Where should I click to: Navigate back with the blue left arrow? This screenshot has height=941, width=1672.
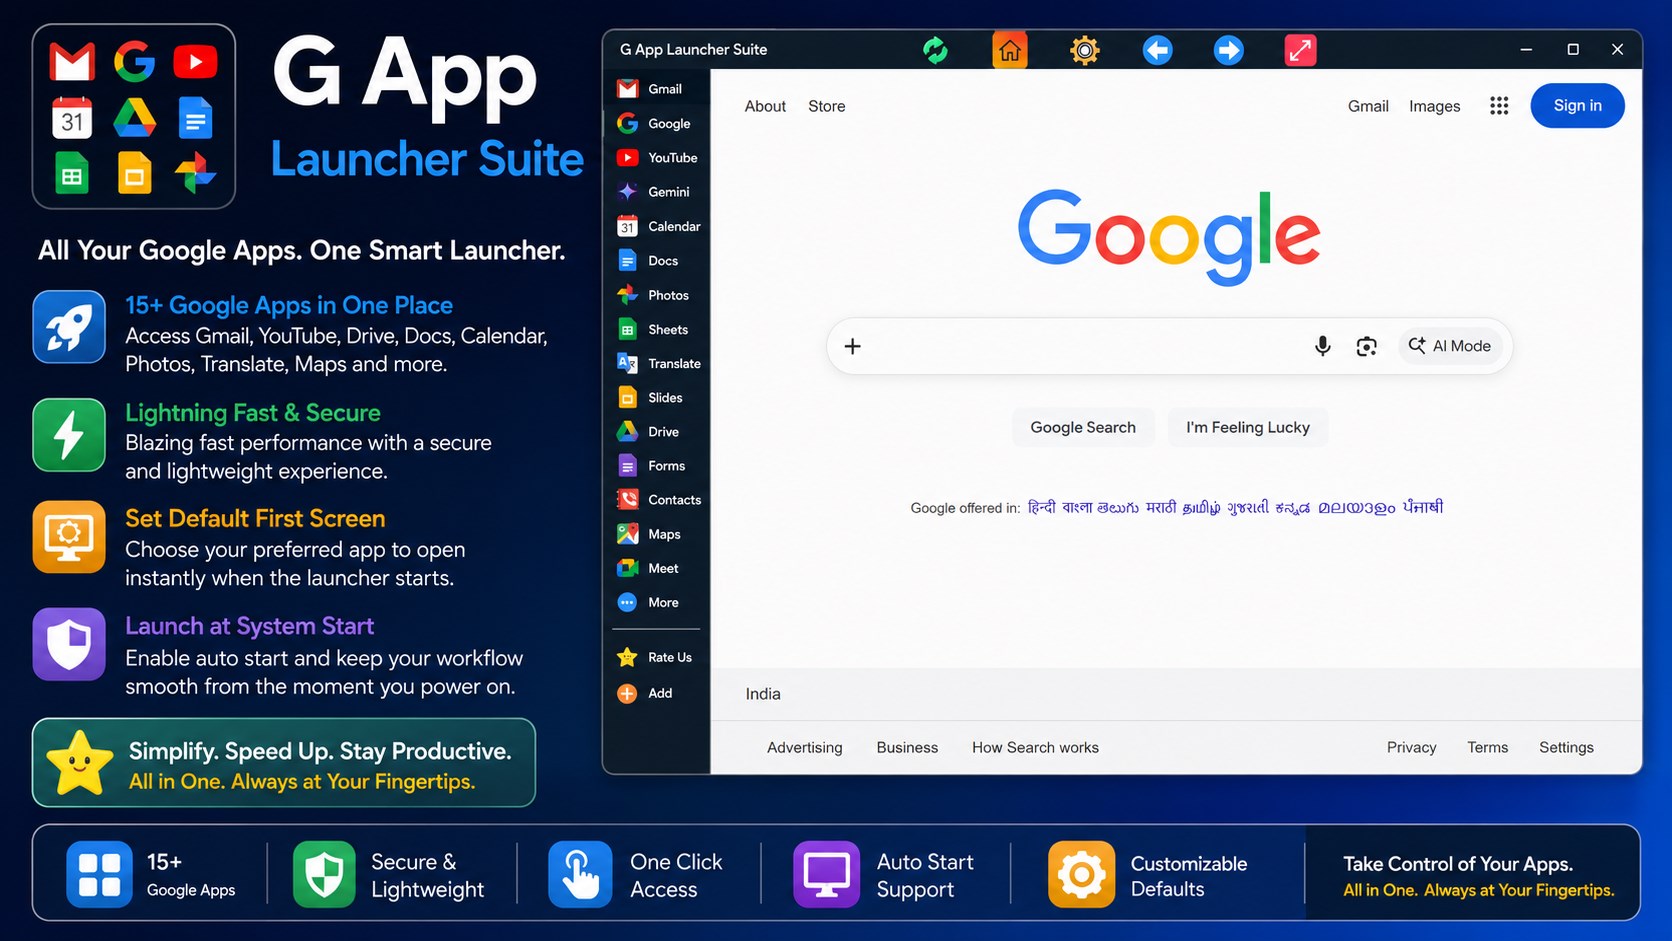tap(1157, 50)
